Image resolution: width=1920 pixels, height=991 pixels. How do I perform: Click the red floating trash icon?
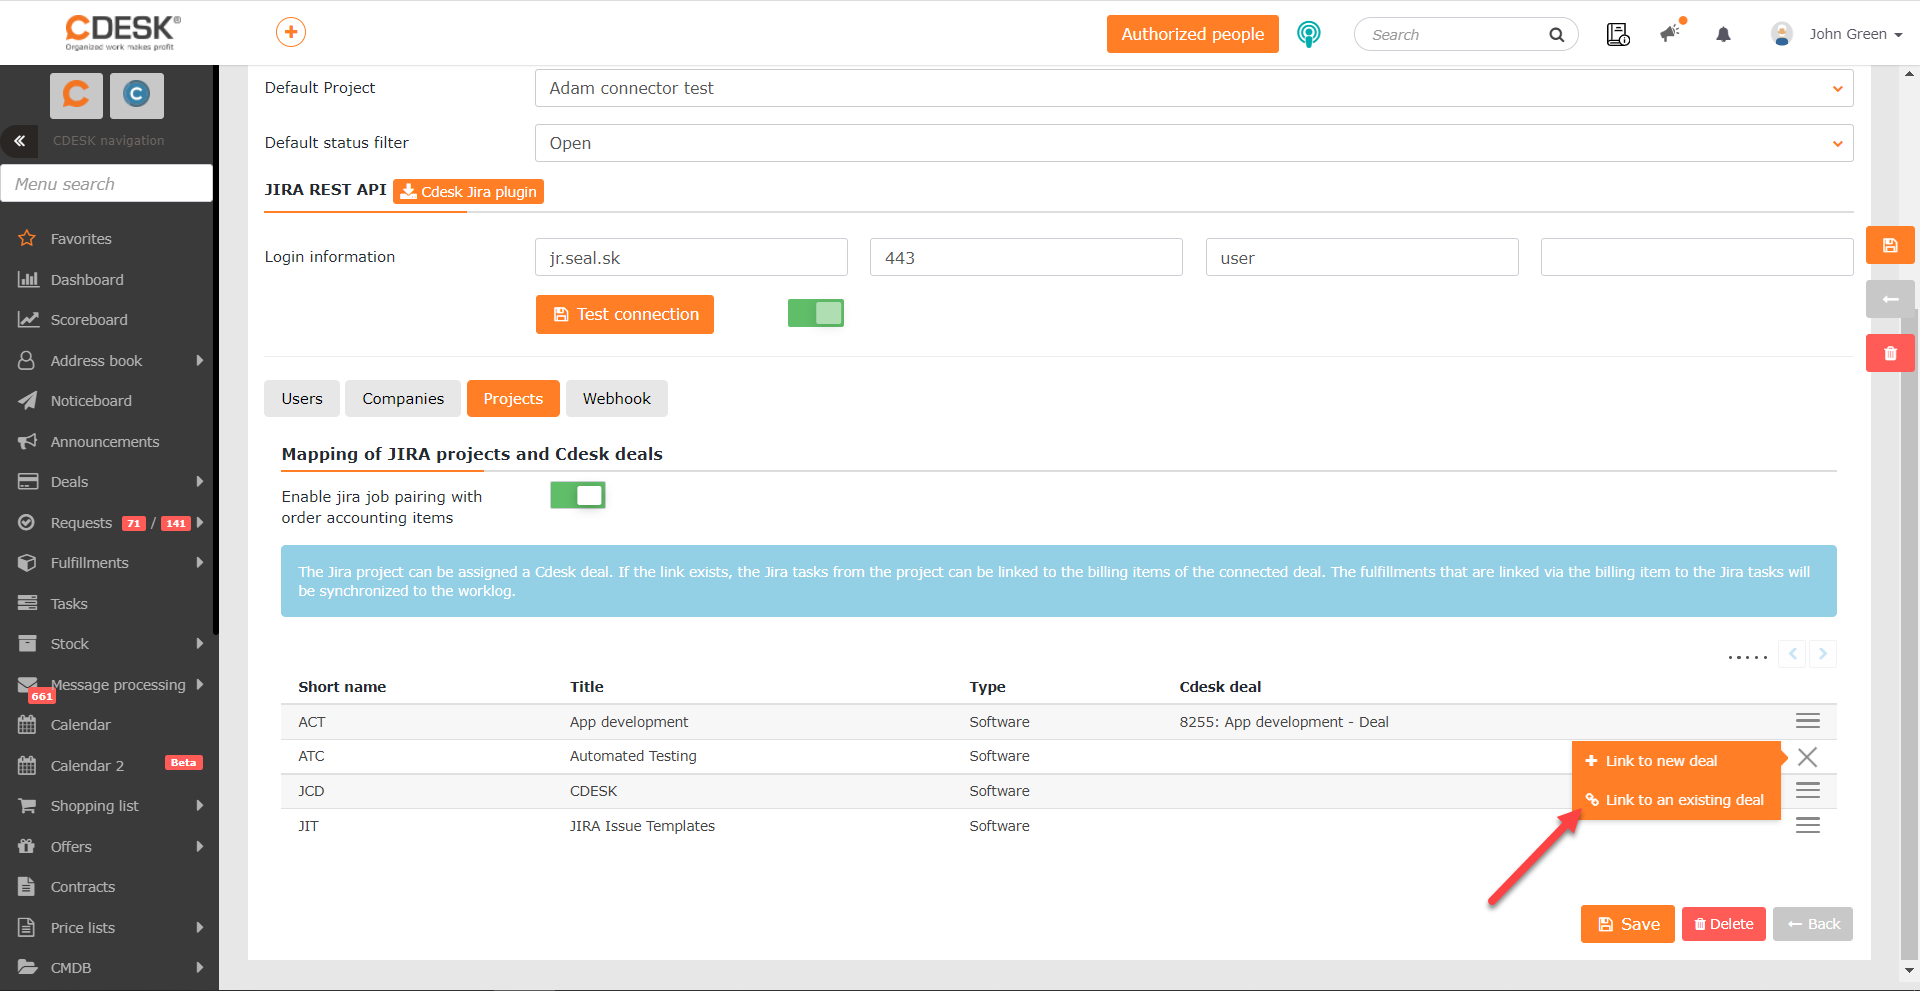pos(1890,353)
